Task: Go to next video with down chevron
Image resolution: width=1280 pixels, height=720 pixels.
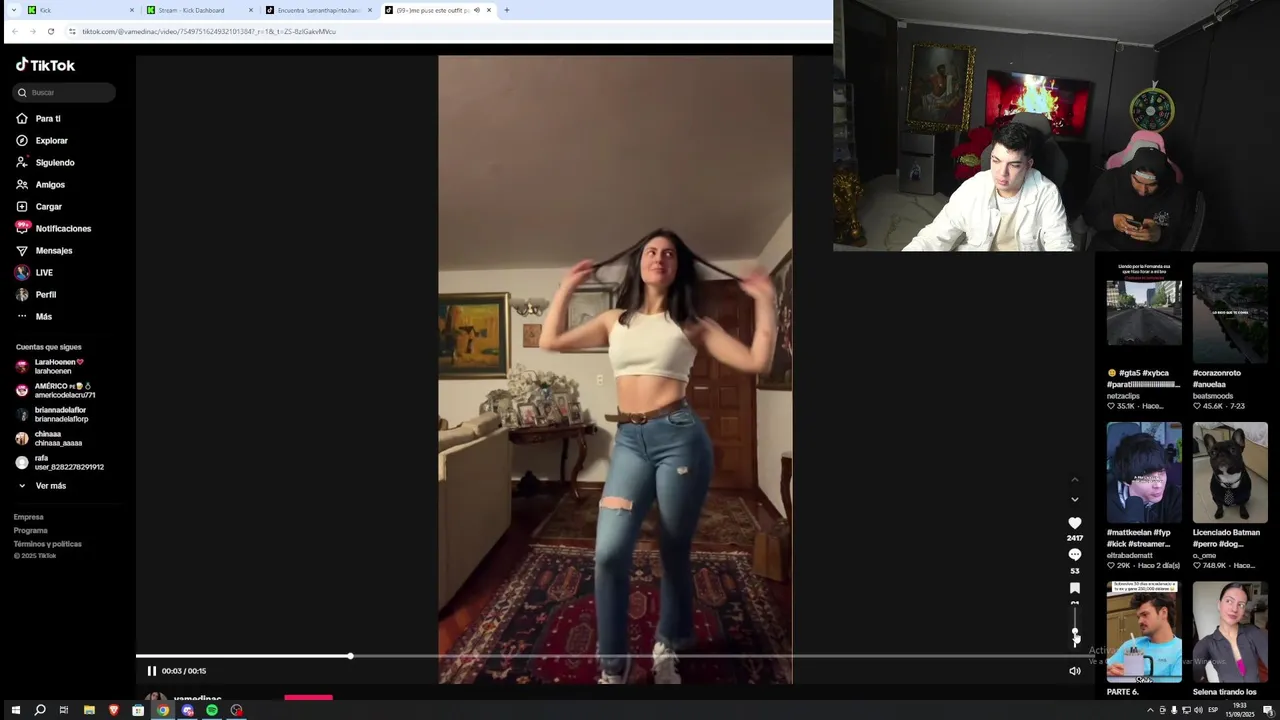Action: coord(1075,499)
